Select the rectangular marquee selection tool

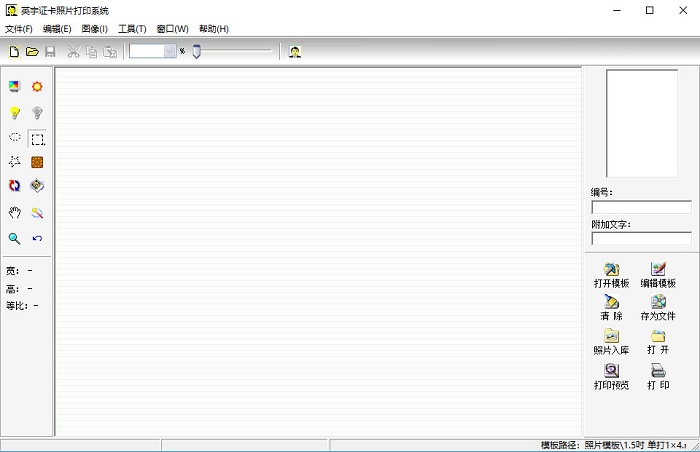click(x=37, y=139)
